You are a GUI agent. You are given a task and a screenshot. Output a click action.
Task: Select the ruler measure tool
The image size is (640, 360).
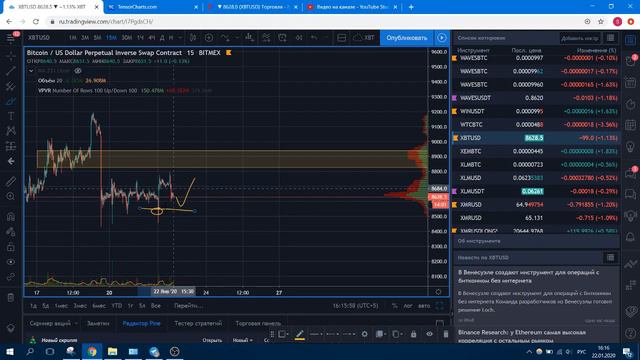click(11, 181)
